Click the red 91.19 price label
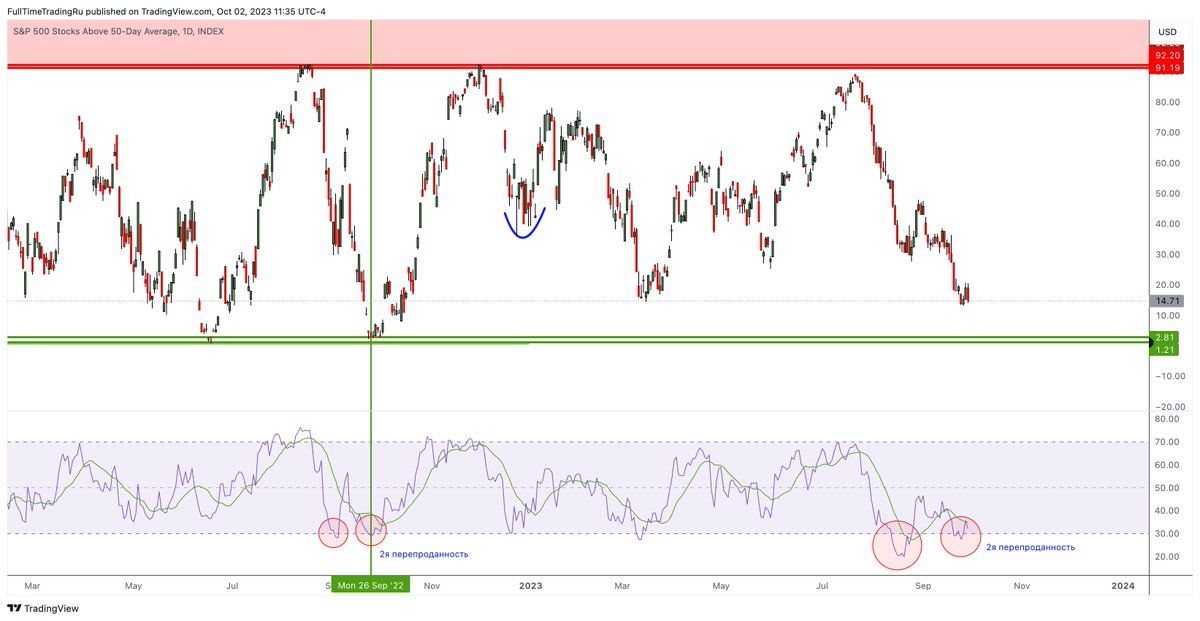 [1166, 69]
